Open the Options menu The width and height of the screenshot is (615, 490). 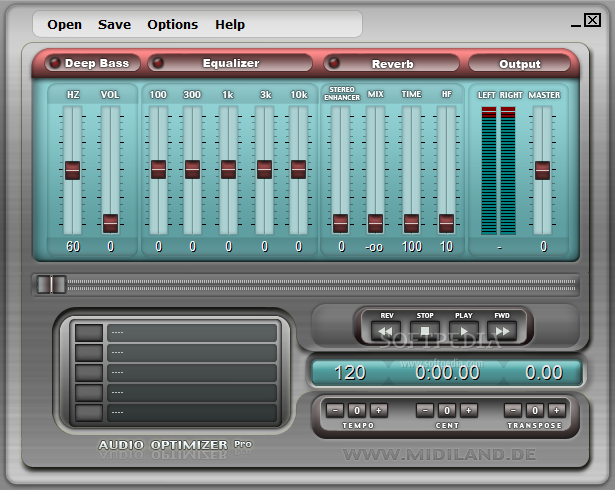(173, 25)
